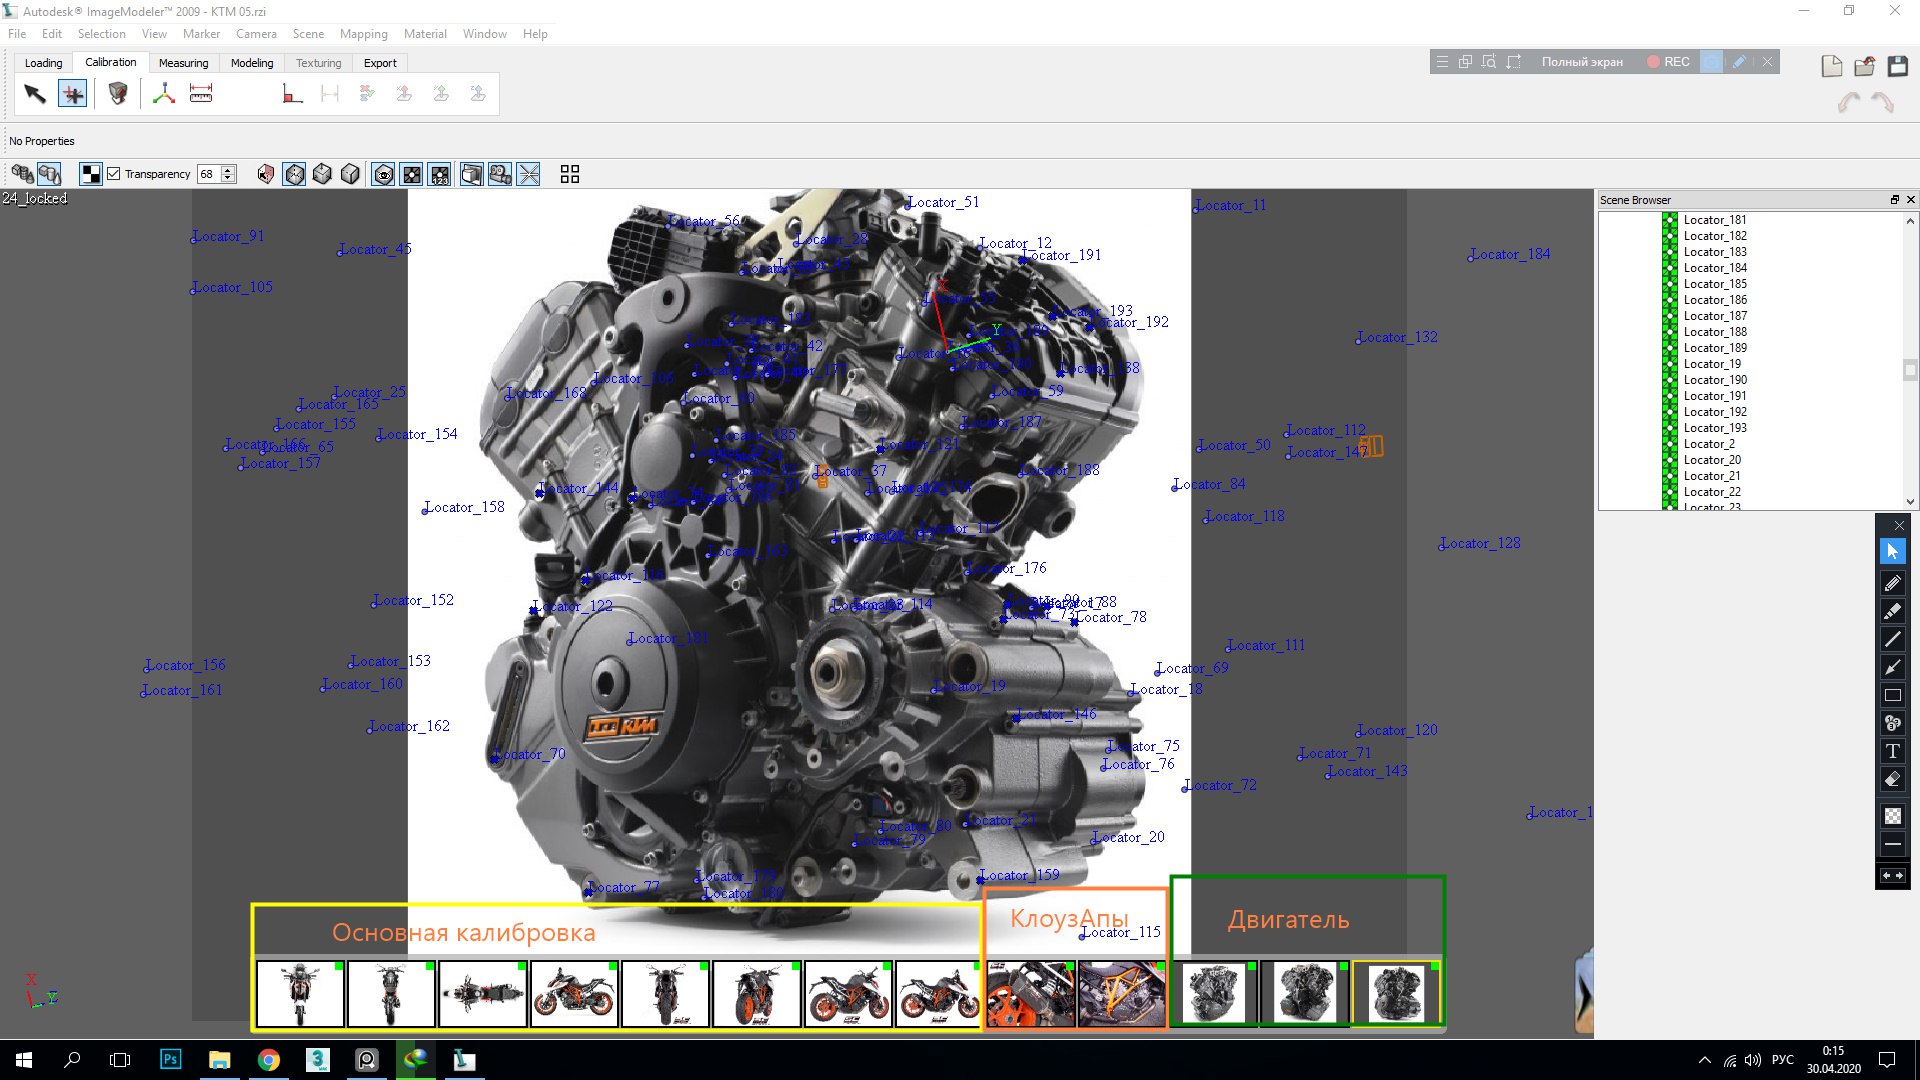Select the highlighter marker in annotation sidebar
The height and width of the screenshot is (1080, 1920).
(x=1892, y=611)
